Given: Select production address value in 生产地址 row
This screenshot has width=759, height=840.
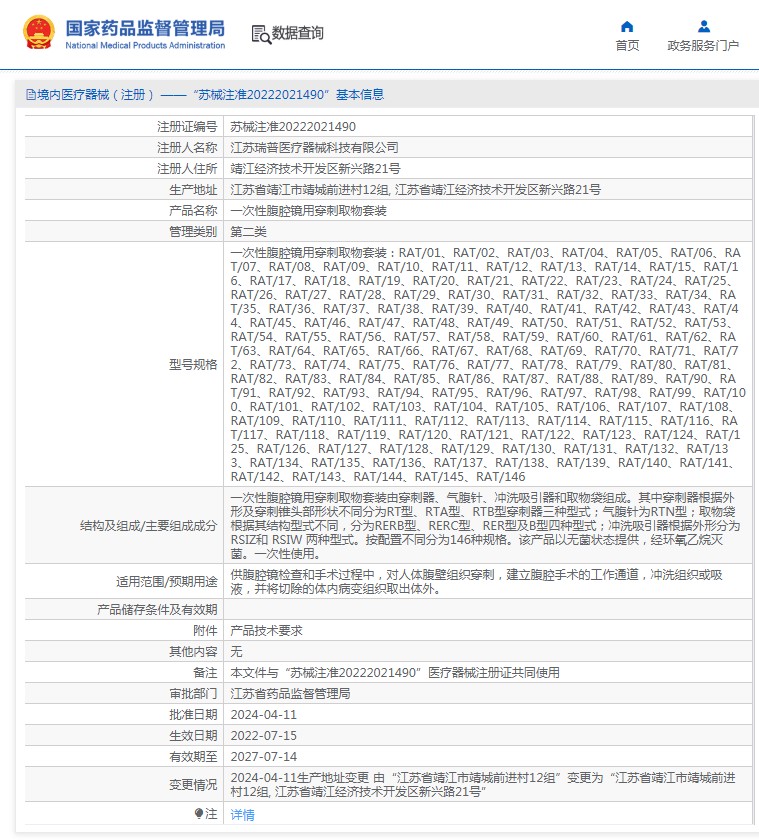Looking at the screenshot, I should point(416,190).
